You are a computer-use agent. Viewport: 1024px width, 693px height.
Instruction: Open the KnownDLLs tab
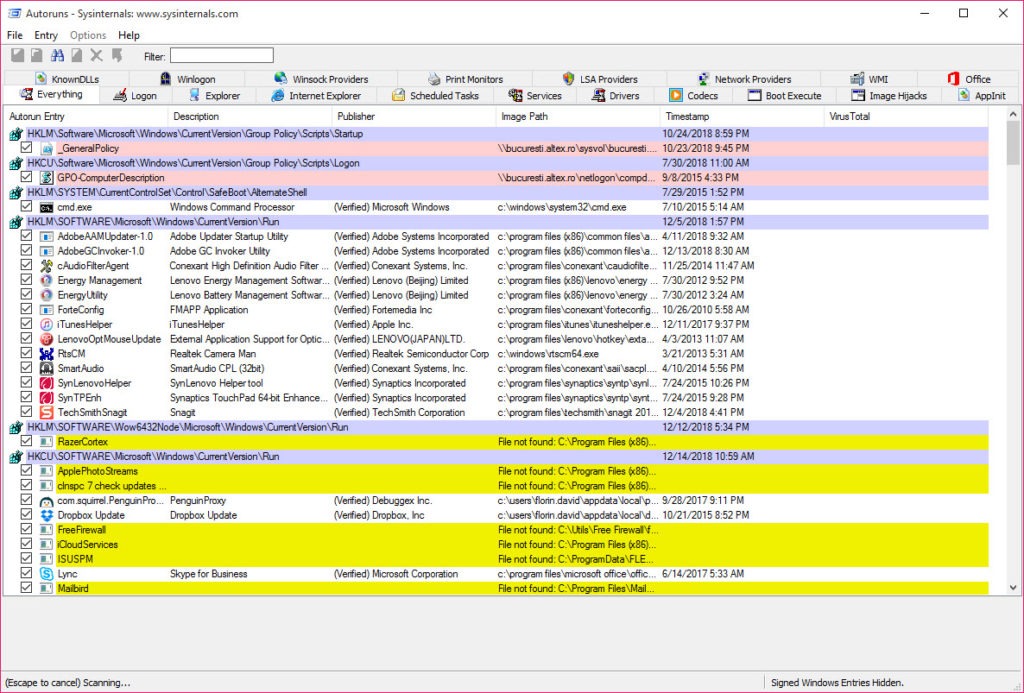click(x=67, y=79)
